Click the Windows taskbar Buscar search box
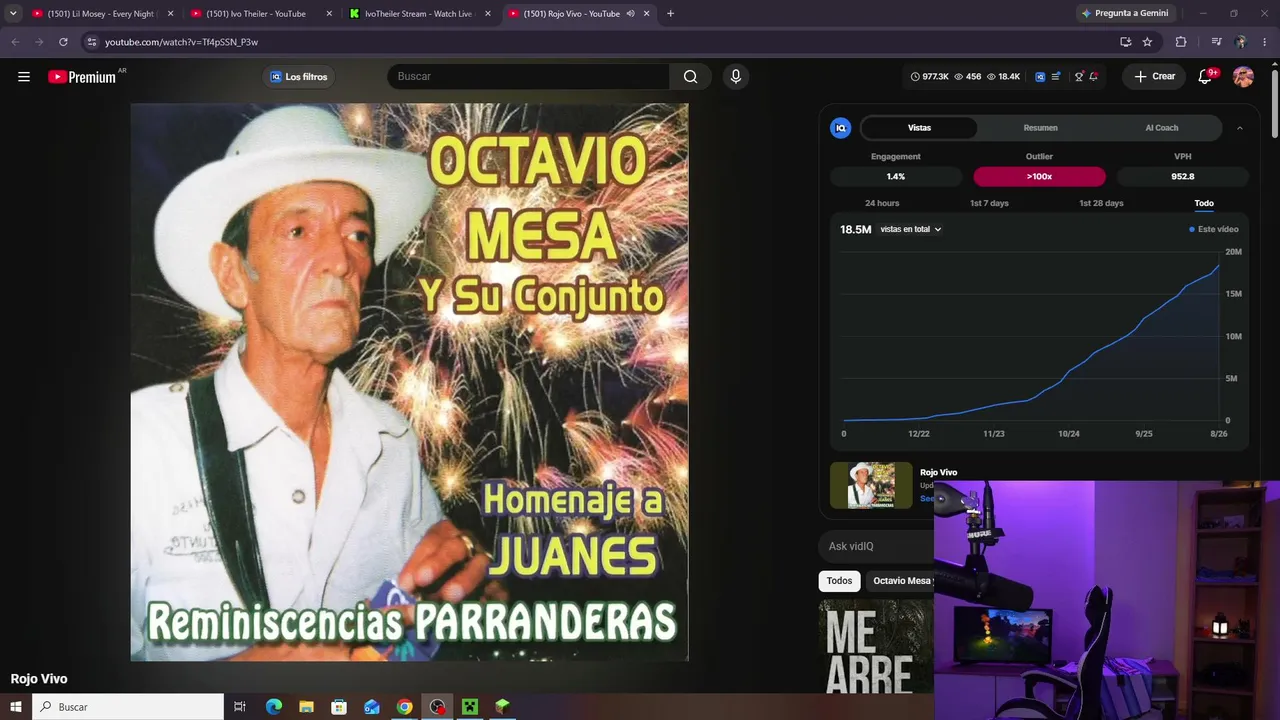 coord(128,707)
